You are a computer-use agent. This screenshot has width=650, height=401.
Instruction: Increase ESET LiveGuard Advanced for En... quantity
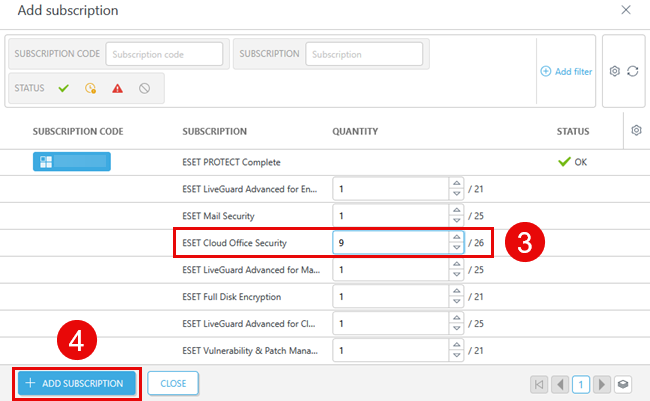[x=456, y=183]
